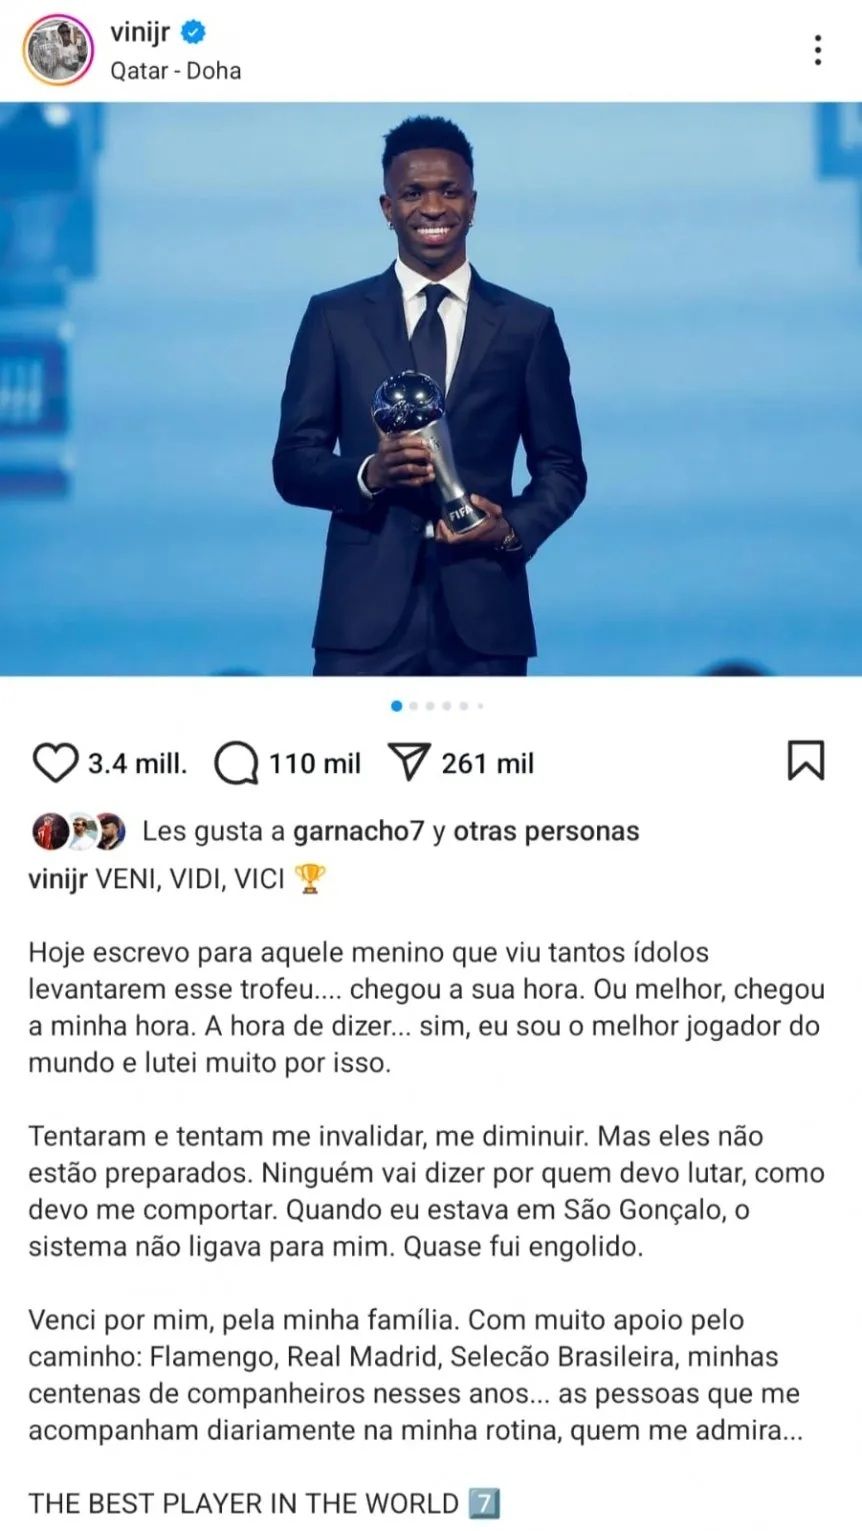Screen dimensions: 862x1531
Task: Tap the last carousel dot indicator
Action: [480, 706]
